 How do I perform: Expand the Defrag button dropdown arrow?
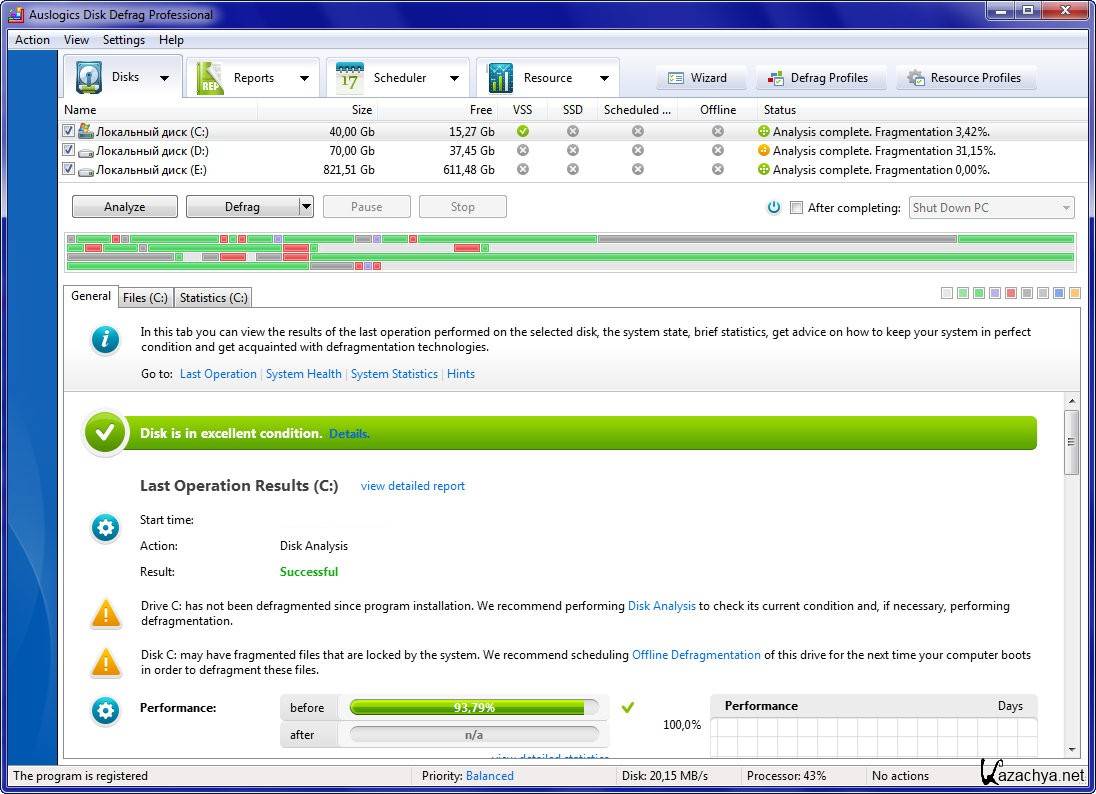point(306,207)
